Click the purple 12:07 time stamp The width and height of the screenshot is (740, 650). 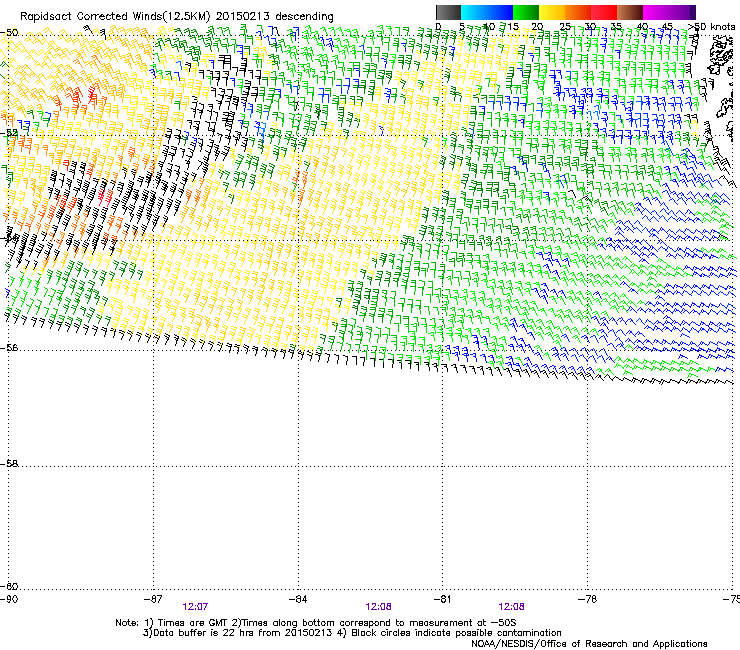(x=195, y=607)
